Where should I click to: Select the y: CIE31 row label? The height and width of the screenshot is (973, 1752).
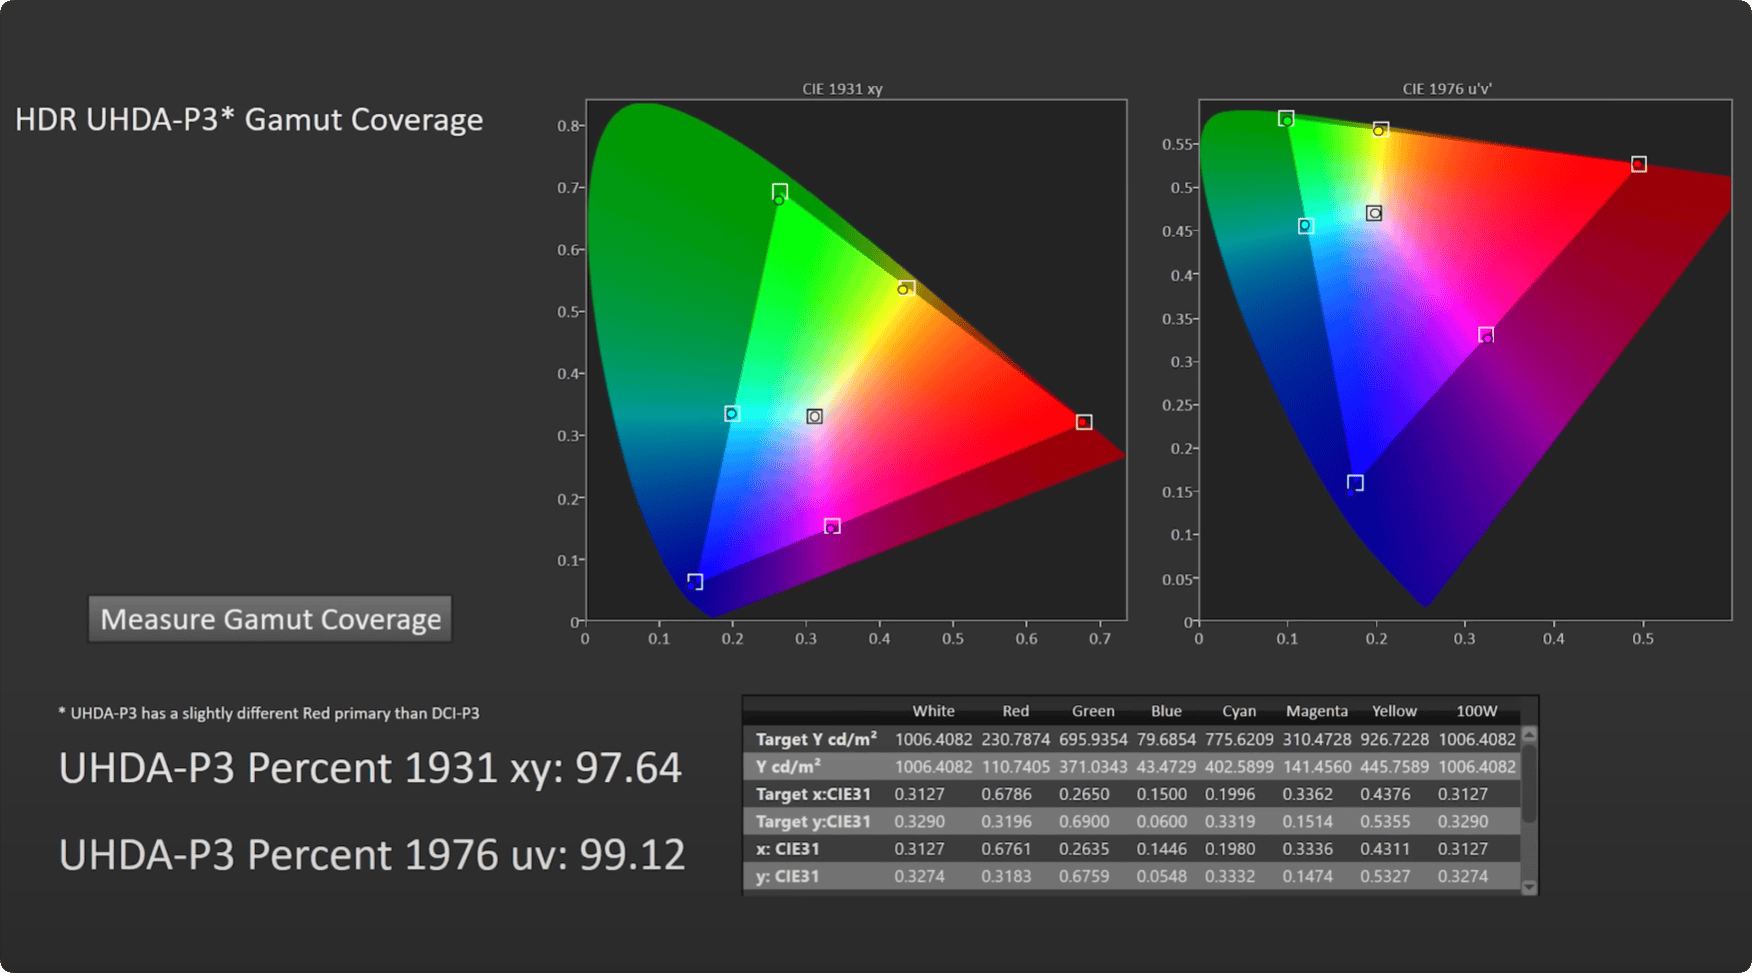point(788,876)
